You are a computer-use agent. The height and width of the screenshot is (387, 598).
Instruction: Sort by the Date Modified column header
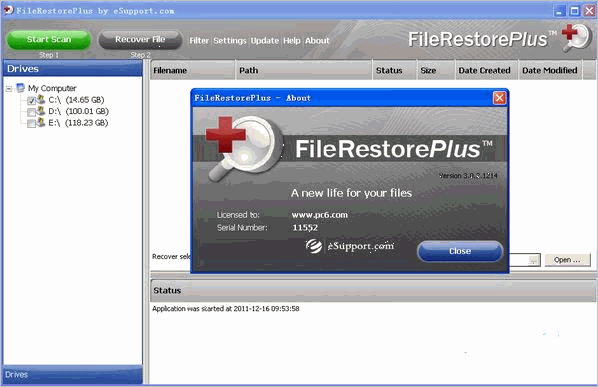coord(550,70)
